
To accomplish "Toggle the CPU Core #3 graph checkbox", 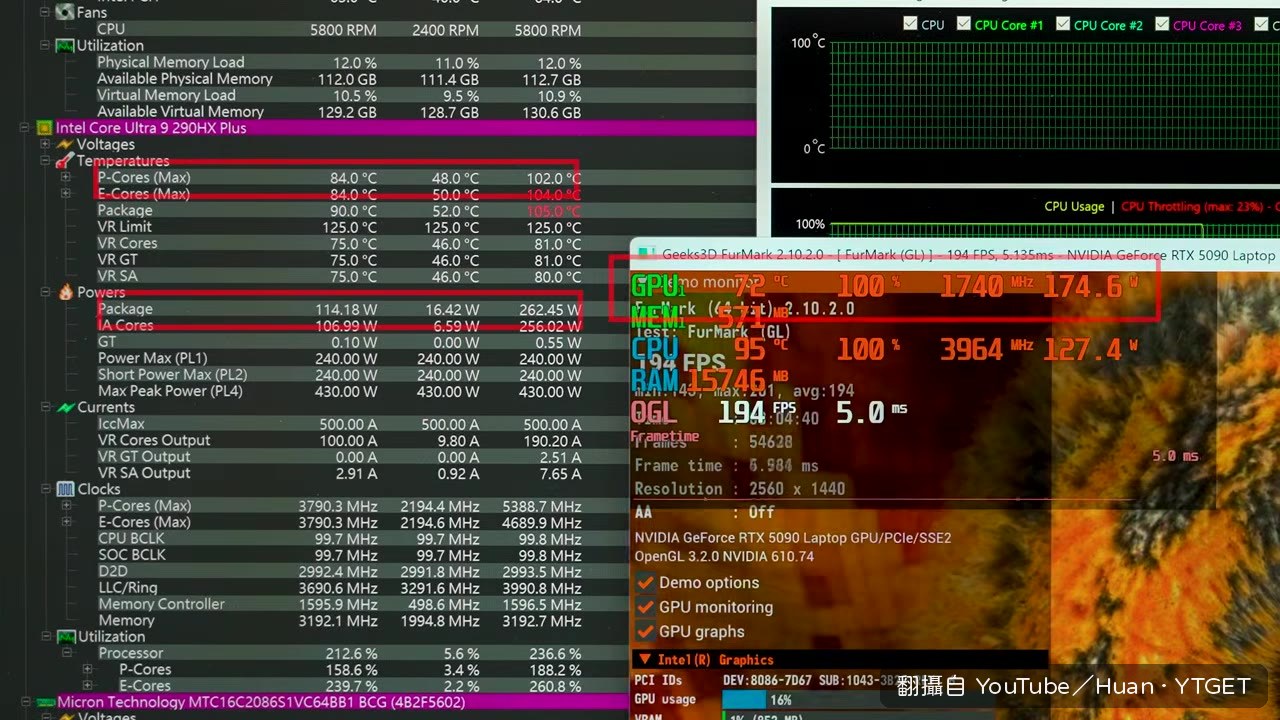I will tap(1161, 24).
